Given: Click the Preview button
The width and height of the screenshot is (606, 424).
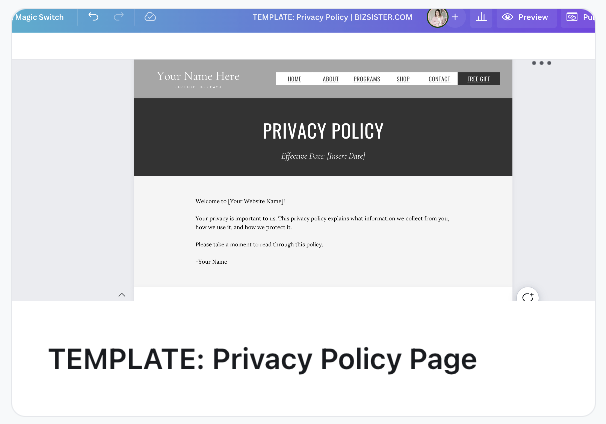Looking at the screenshot, I should tap(525, 17).
